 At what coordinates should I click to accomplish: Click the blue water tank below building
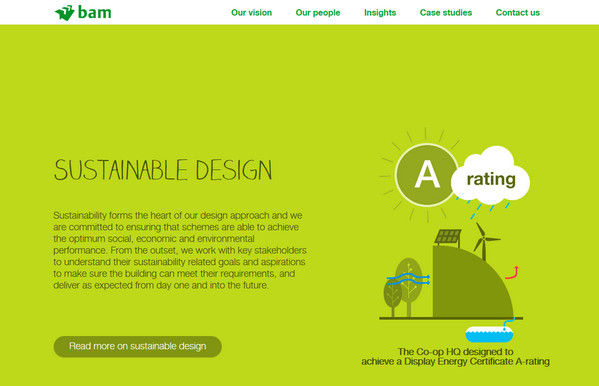pyautogui.click(x=489, y=334)
